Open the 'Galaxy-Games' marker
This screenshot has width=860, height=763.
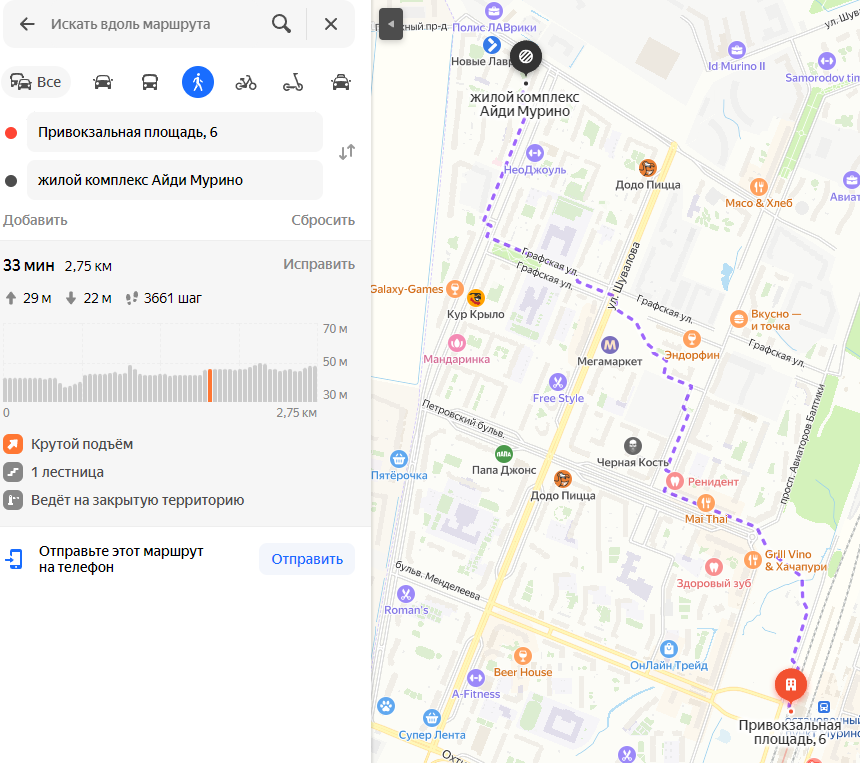(455, 289)
